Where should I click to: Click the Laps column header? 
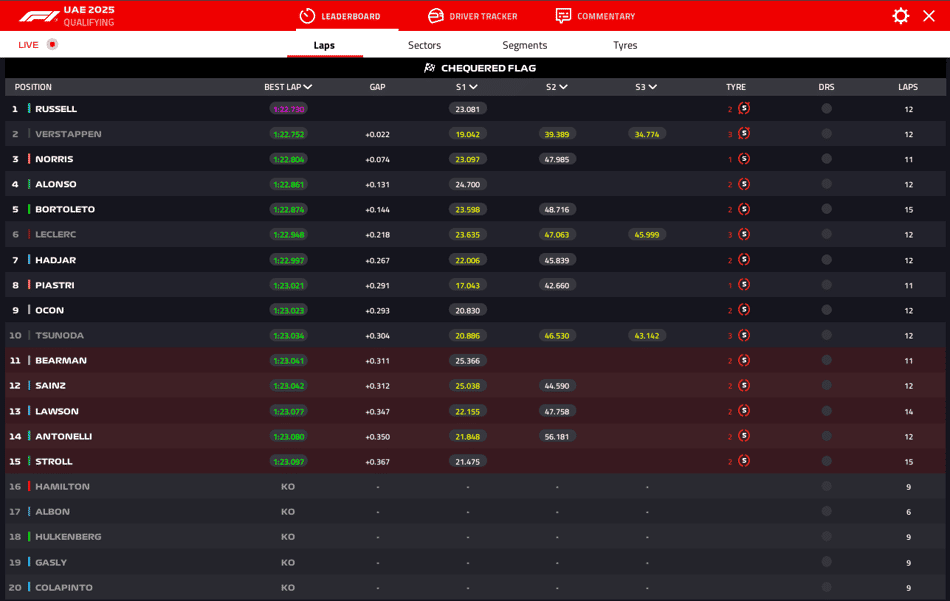click(908, 87)
